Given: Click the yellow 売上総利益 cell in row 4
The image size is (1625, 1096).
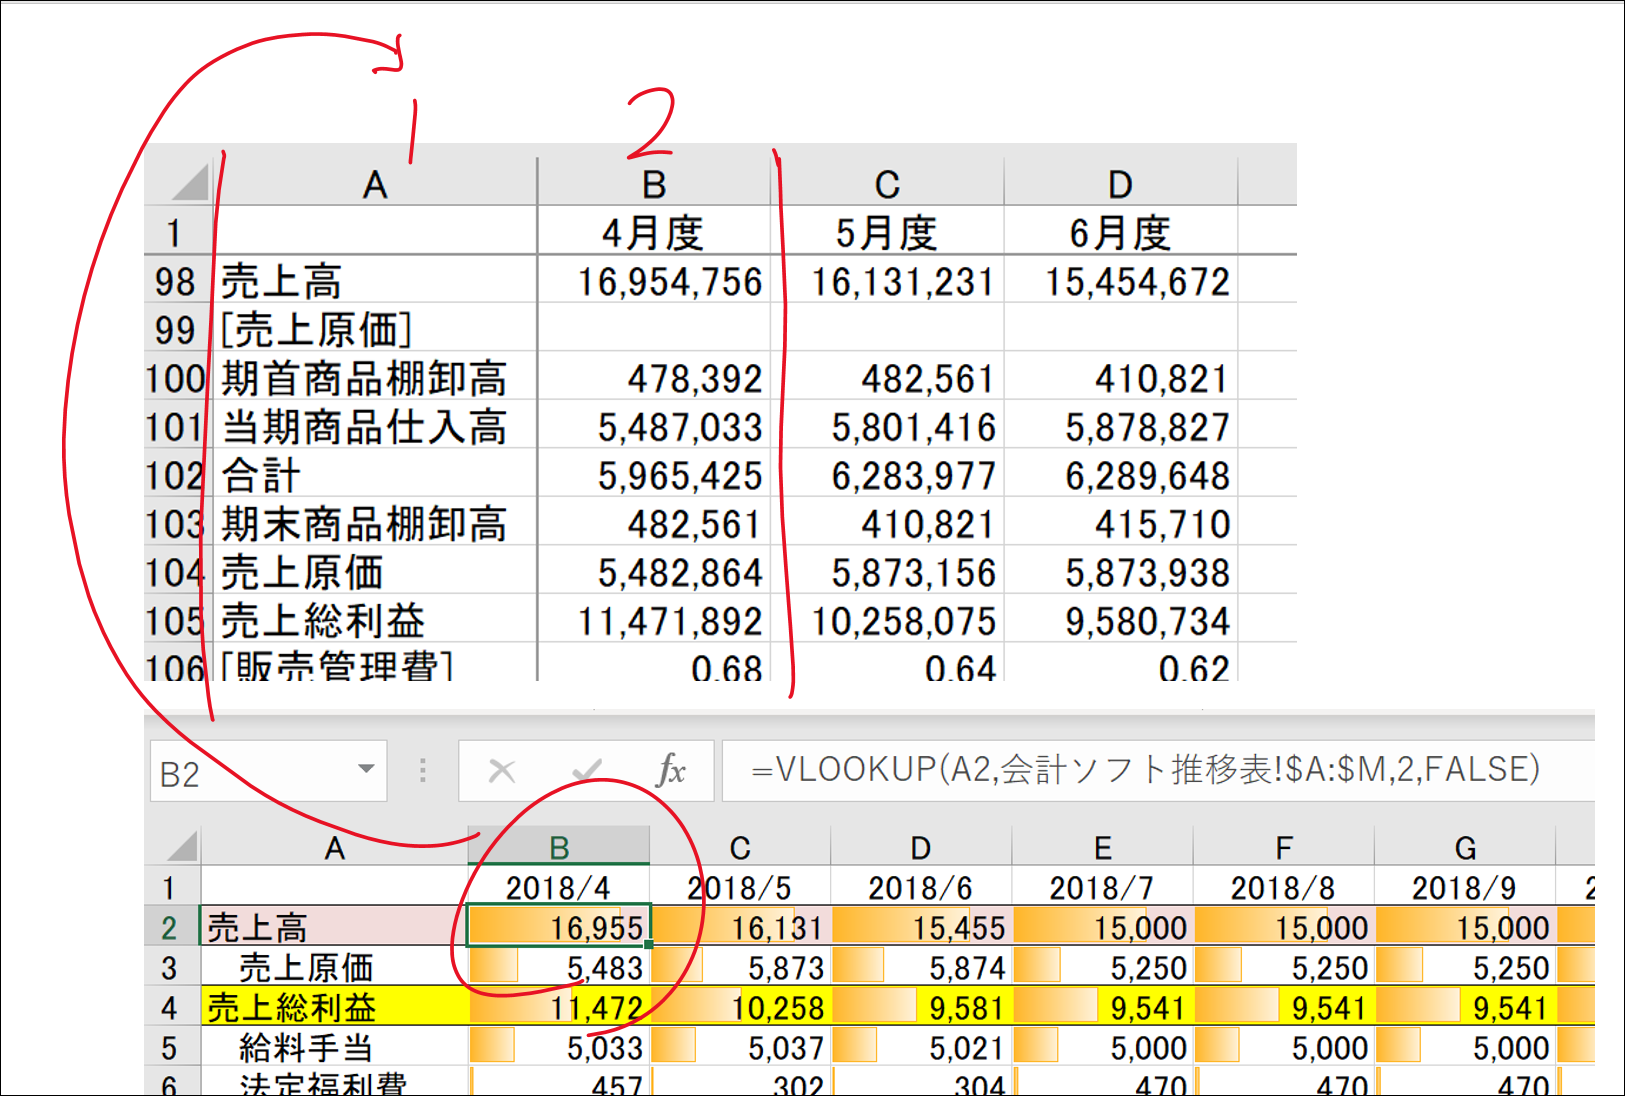Looking at the screenshot, I should [334, 1007].
